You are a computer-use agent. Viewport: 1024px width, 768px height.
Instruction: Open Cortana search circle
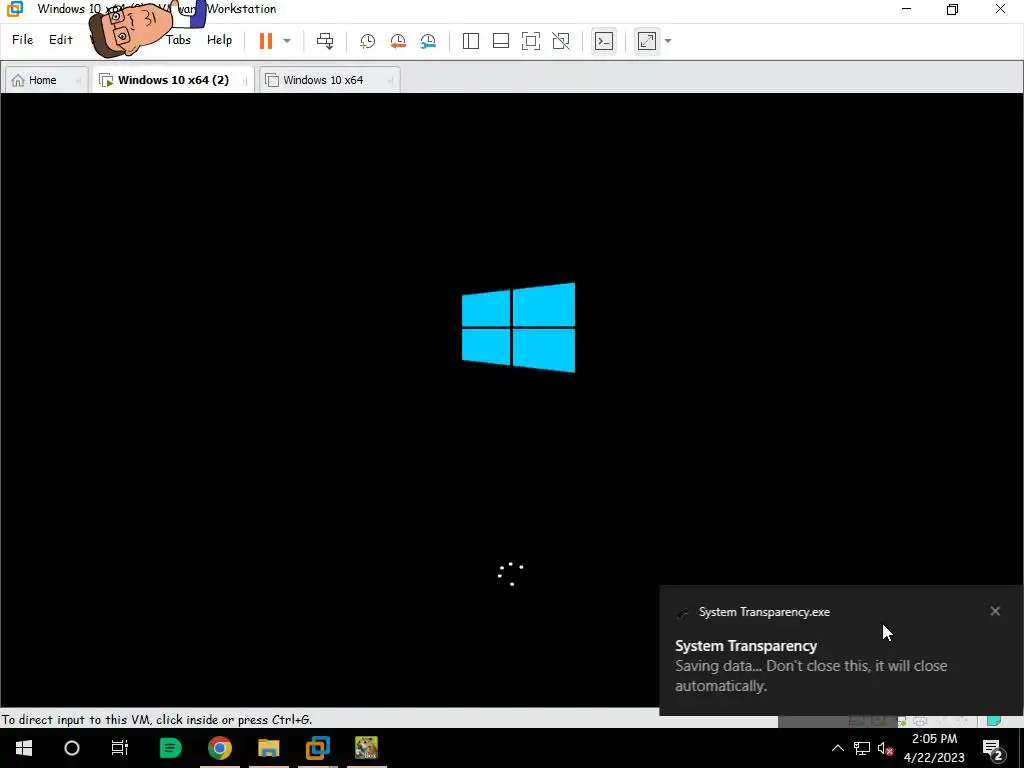point(72,748)
